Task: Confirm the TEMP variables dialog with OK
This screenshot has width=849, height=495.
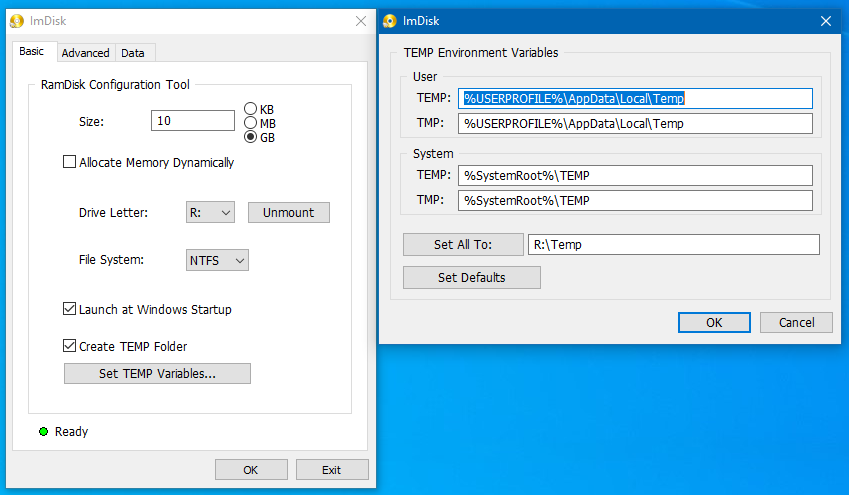Action: point(714,323)
